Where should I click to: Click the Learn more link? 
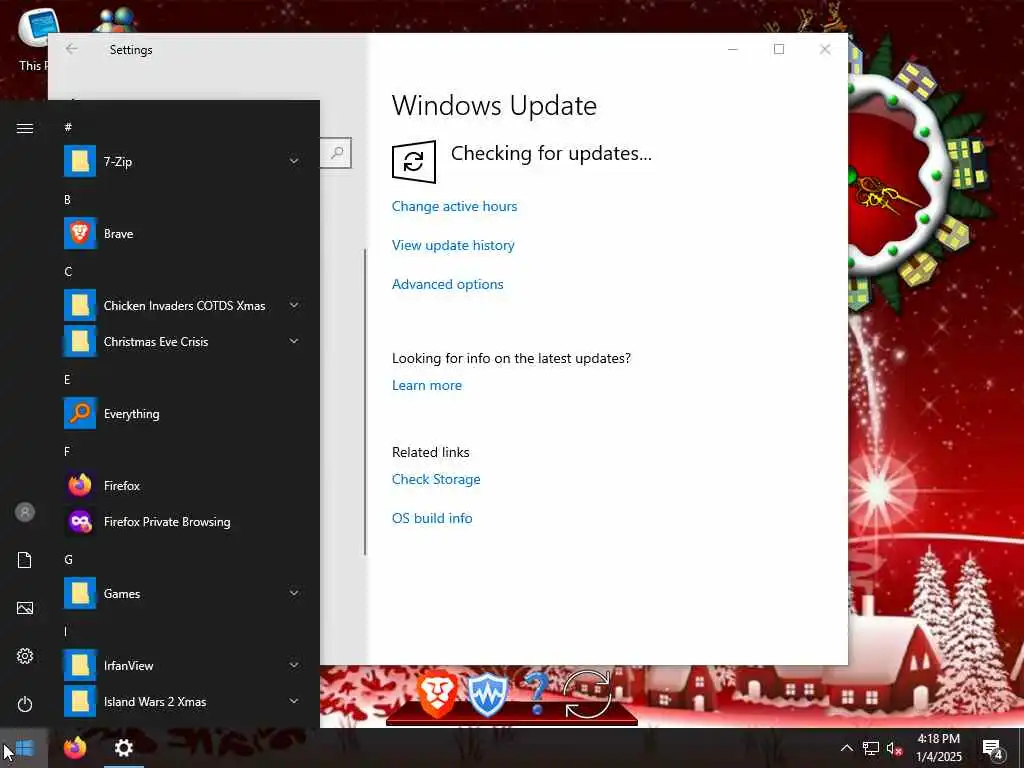(426, 385)
